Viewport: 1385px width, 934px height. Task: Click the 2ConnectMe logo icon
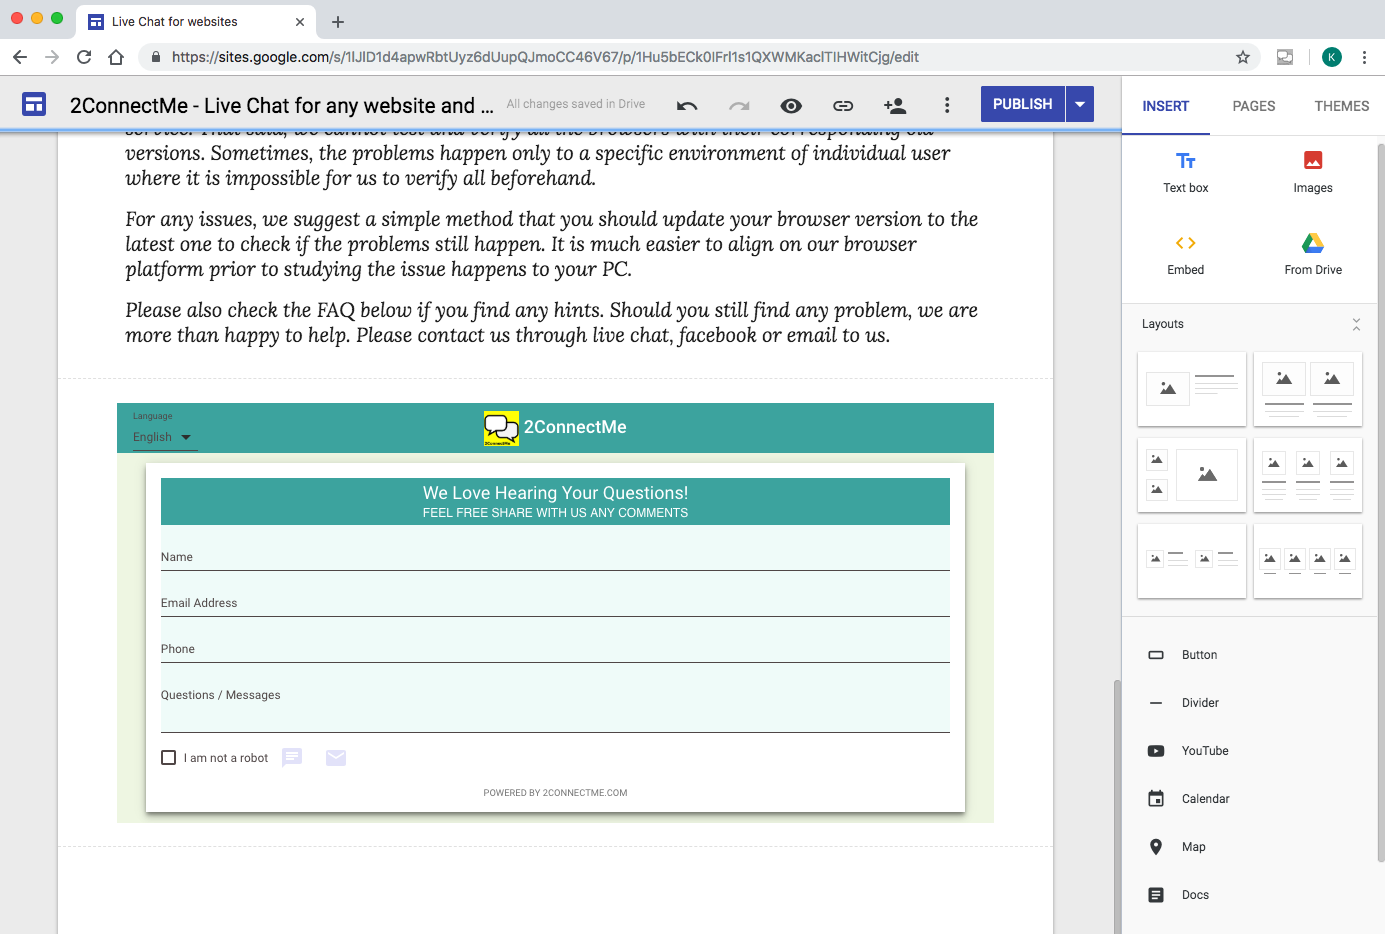coord(501,428)
